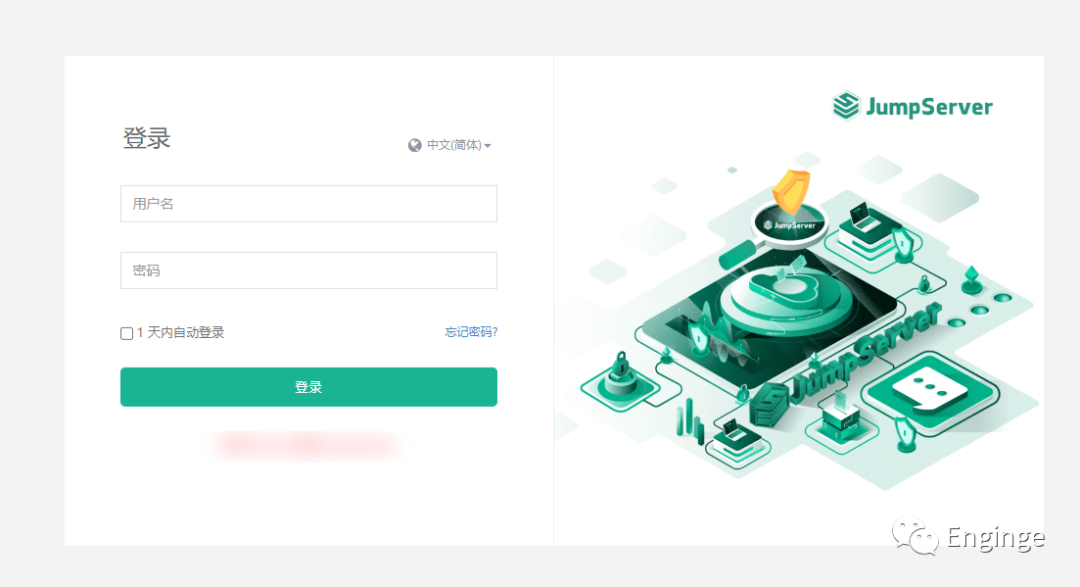
Task: Enable the 1 天内自动登录 checkbox
Action: [x=127, y=333]
